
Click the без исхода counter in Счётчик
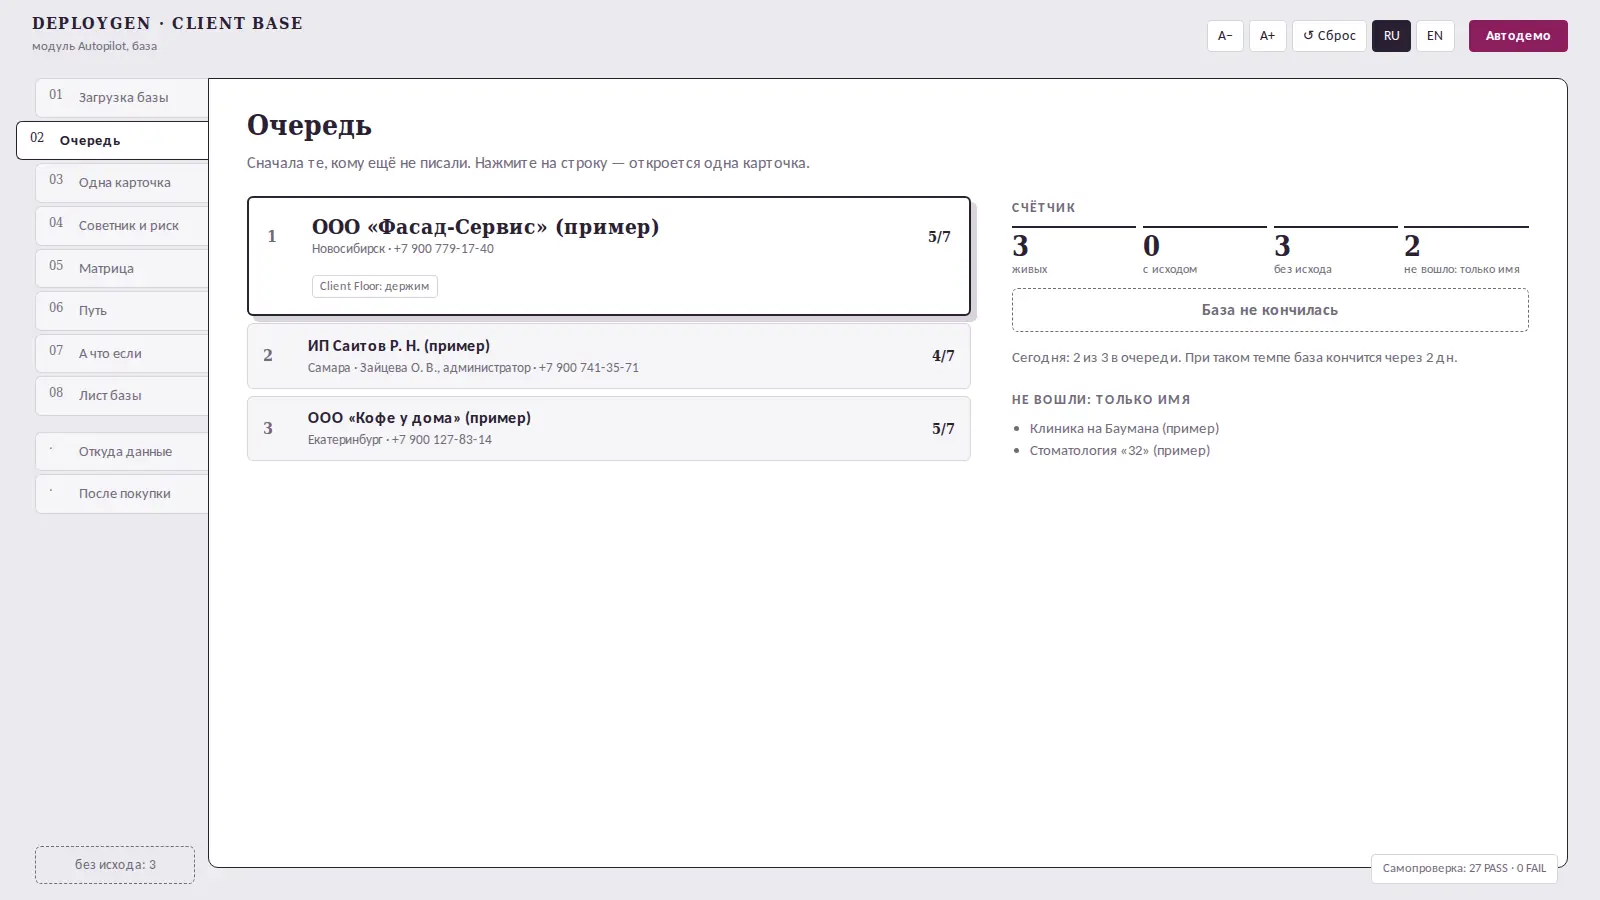pyautogui.click(x=1335, y=252)
